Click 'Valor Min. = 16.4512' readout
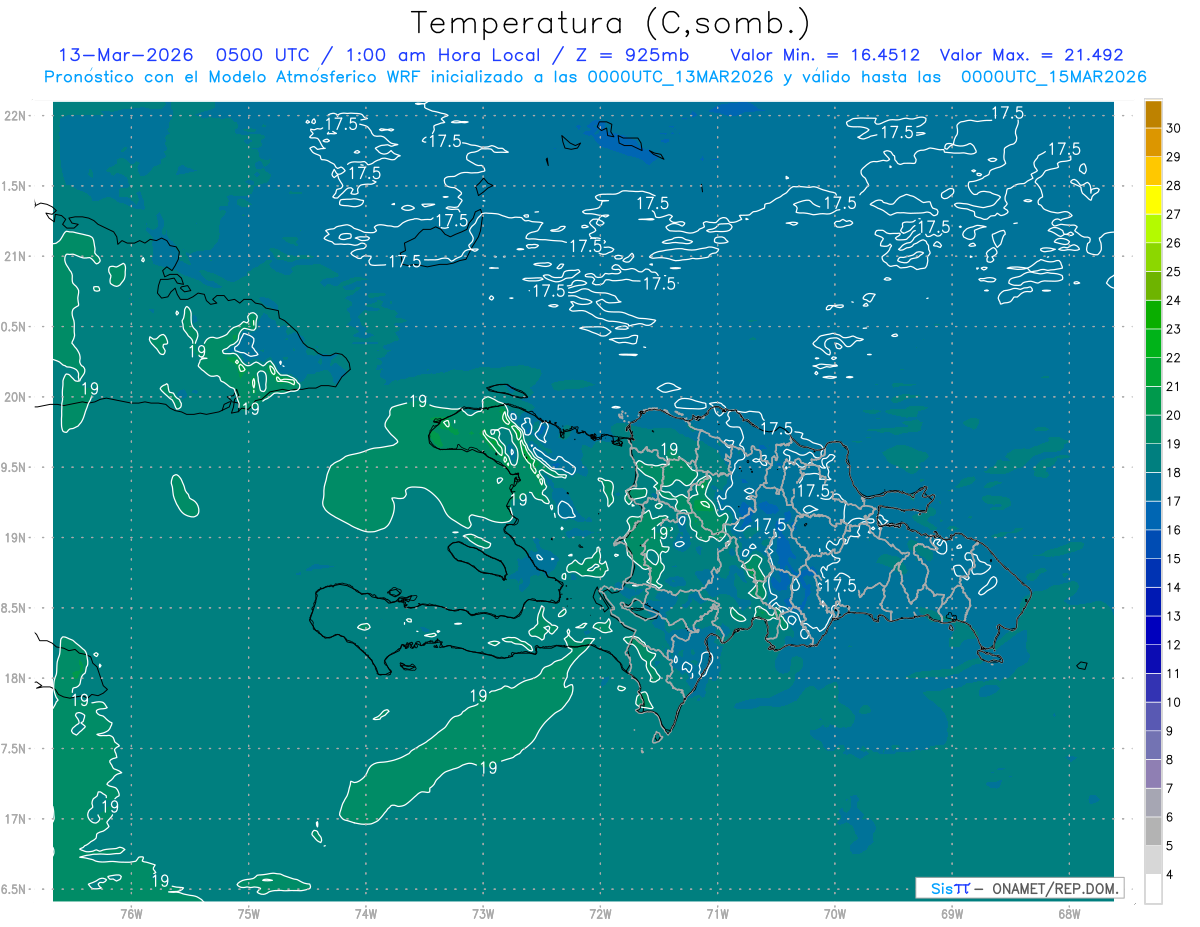The height and width of the screenshot is (927, 1200). tap(825, 55)
